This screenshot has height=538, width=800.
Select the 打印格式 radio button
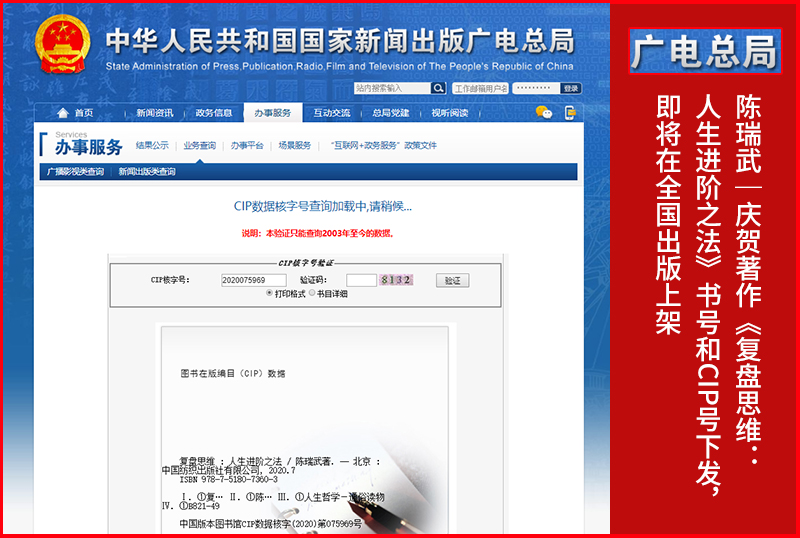coord(269,294)
